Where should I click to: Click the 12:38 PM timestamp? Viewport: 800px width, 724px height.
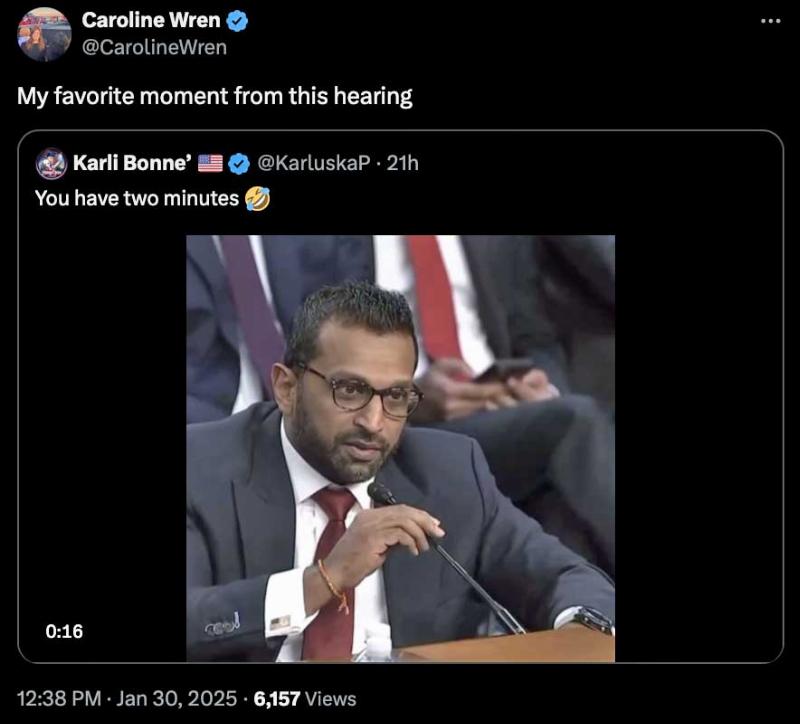coord(59,698)
